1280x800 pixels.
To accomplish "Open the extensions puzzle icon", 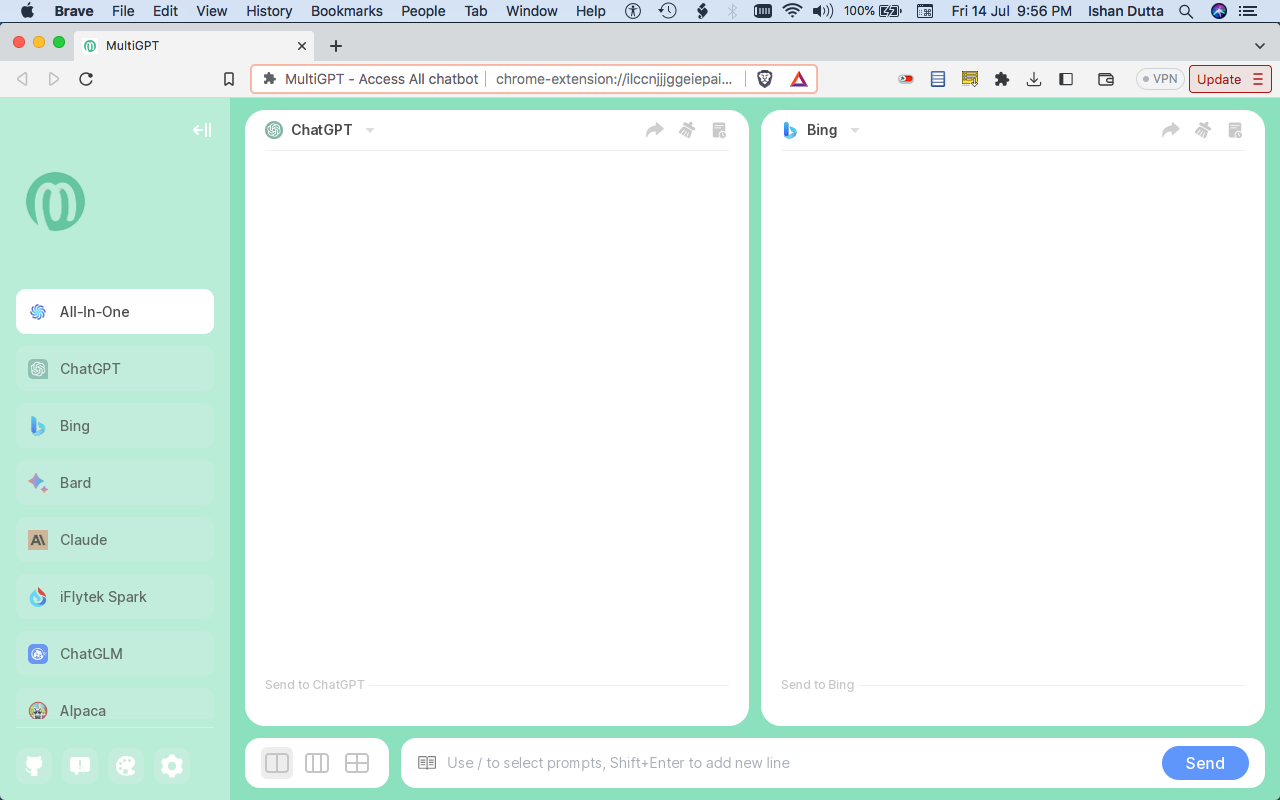I will click(x=1002, y=79).
